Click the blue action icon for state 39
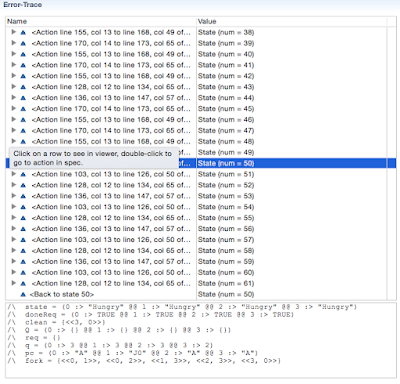This screenshot has height=384, width=400. (23, 43)
